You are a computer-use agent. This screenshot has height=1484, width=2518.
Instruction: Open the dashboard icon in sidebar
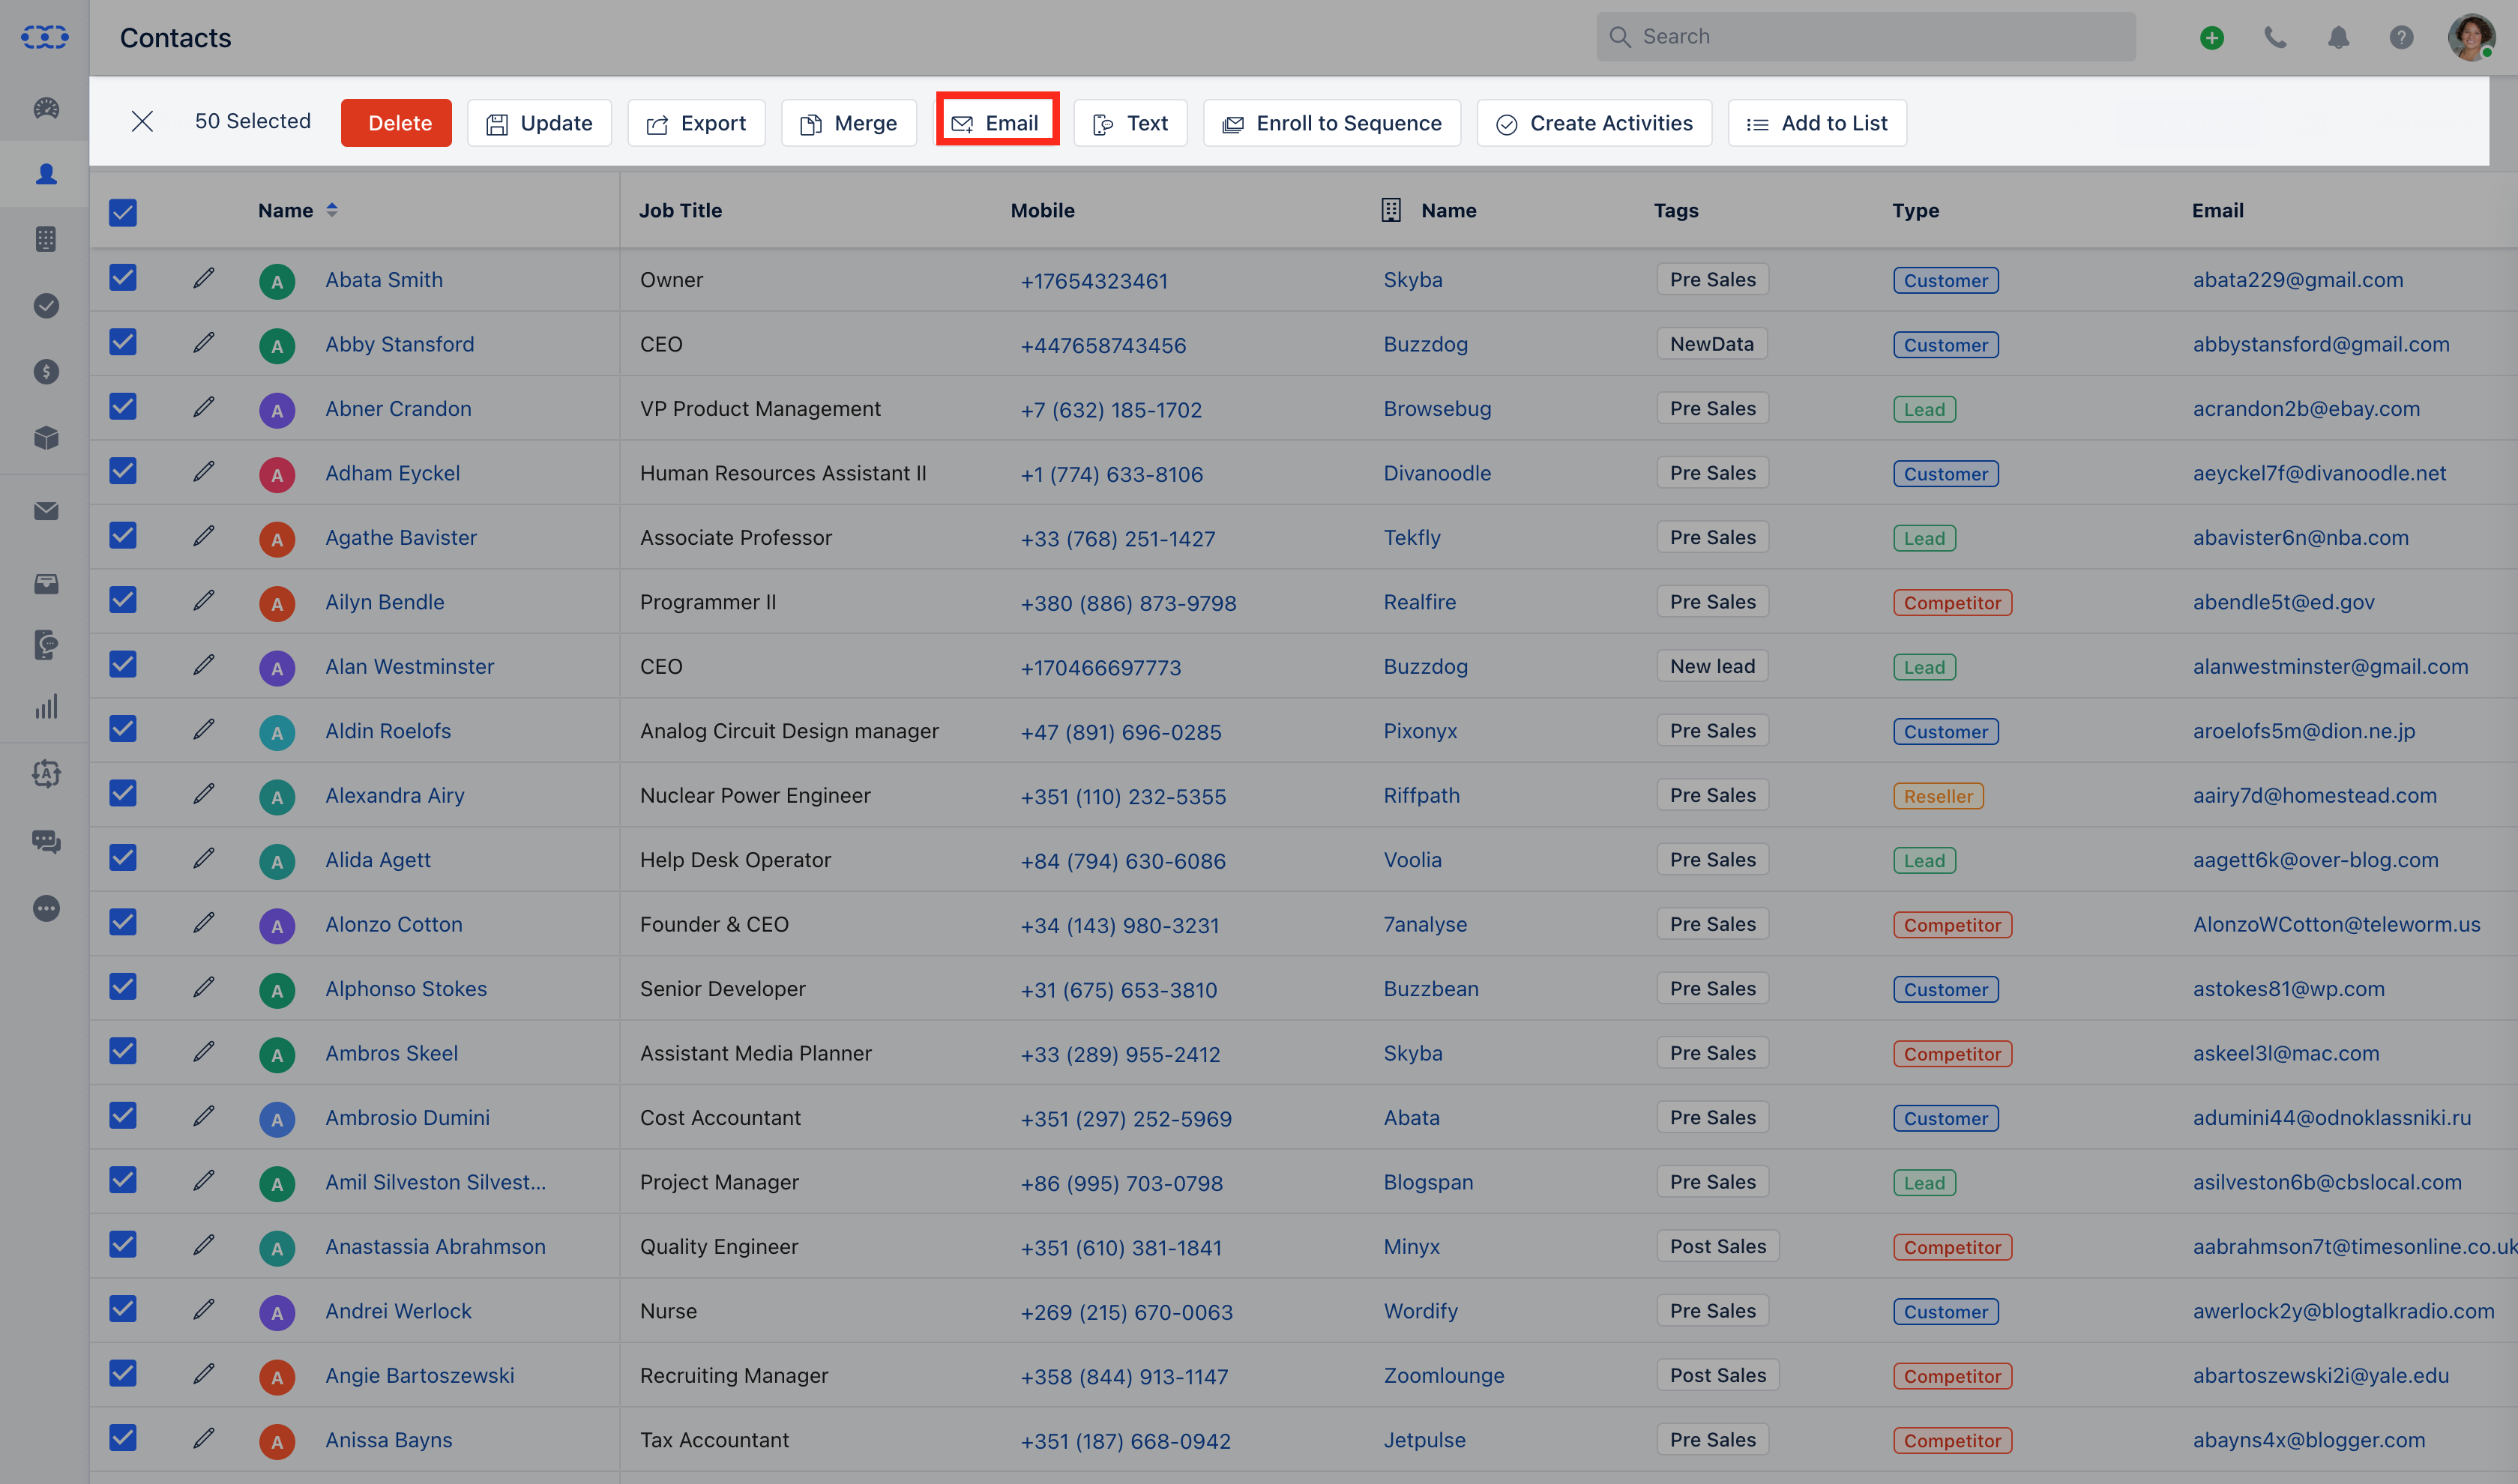[x=46, y=108]
